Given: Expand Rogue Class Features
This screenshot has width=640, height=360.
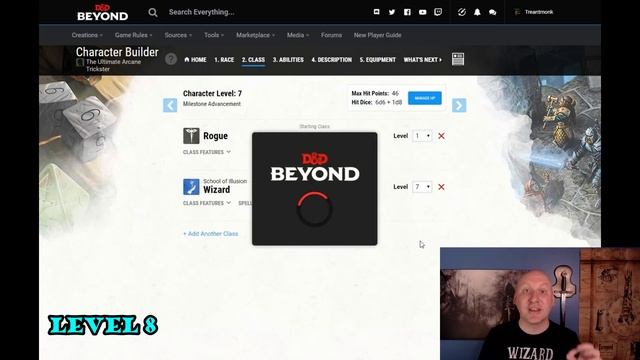Looking at the screenshot, I should 207,152.
